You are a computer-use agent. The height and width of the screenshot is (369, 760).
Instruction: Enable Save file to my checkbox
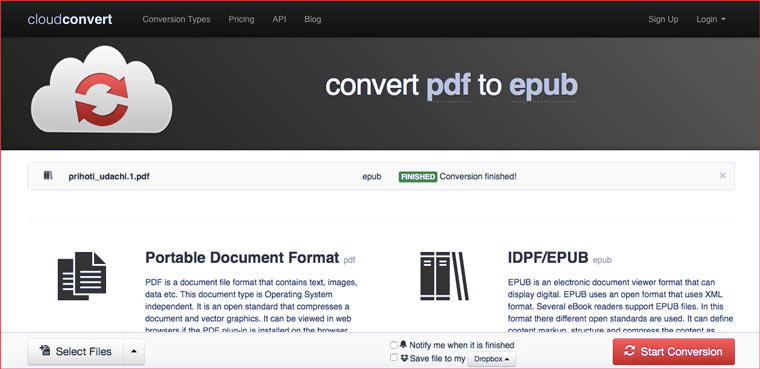pos(394,357)
